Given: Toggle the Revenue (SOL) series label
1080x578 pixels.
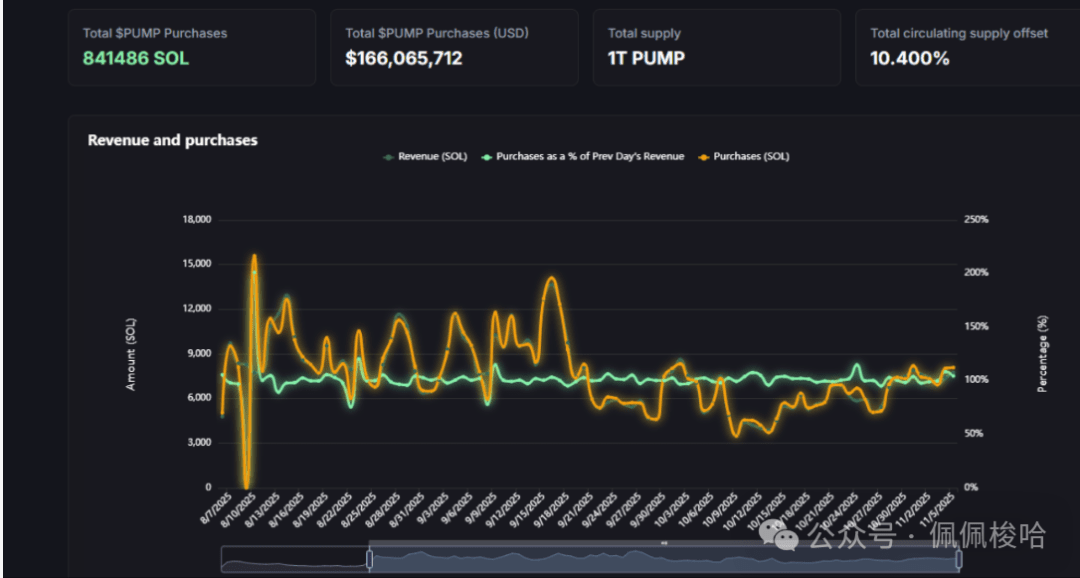Looking at the screenshot, I should click(430, 157).
